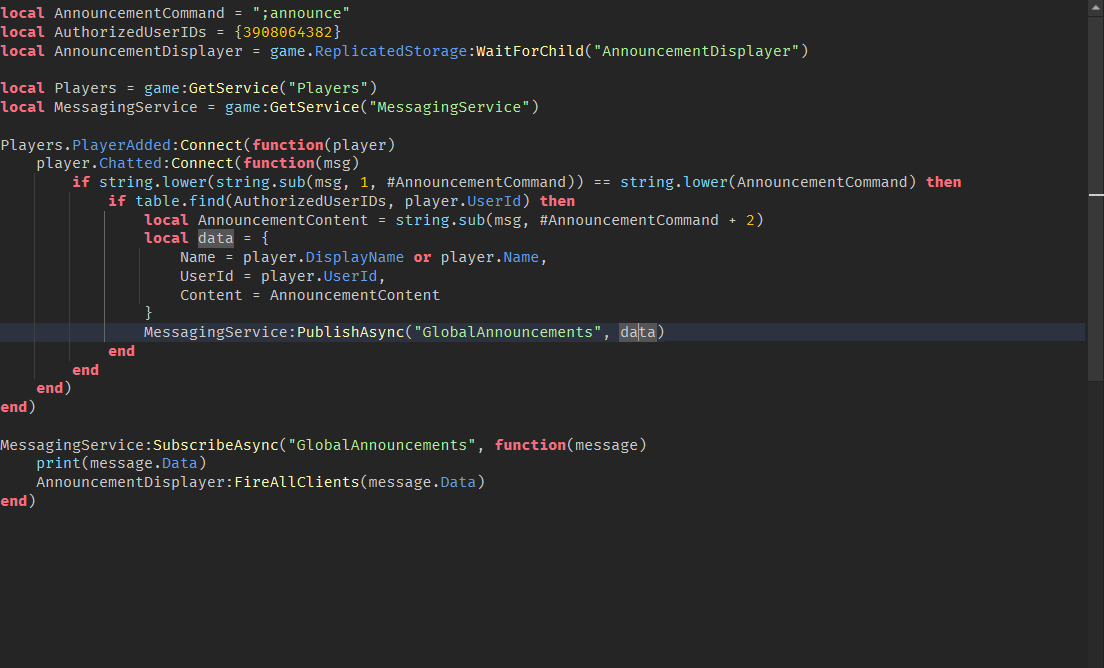Click the AnnouncementCommand variable on the first line
Screen dimensions: 1104x668
pos(139,13)
